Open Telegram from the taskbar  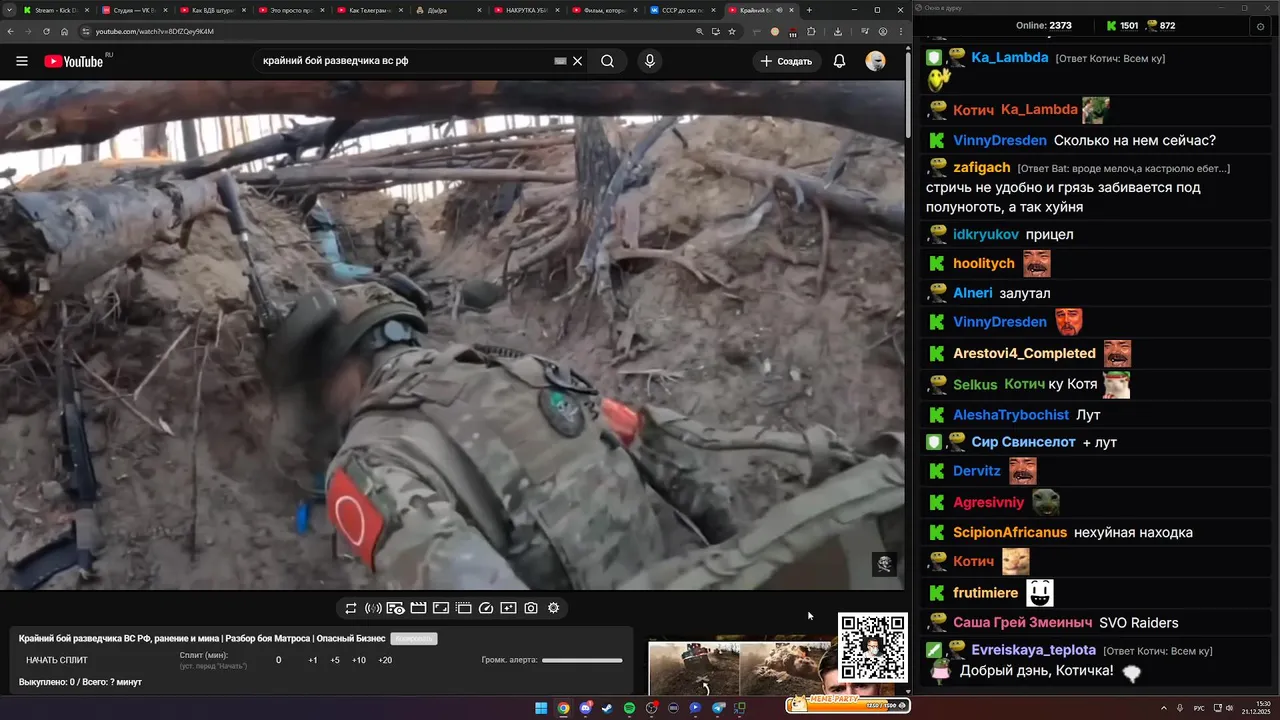point(717,708)
